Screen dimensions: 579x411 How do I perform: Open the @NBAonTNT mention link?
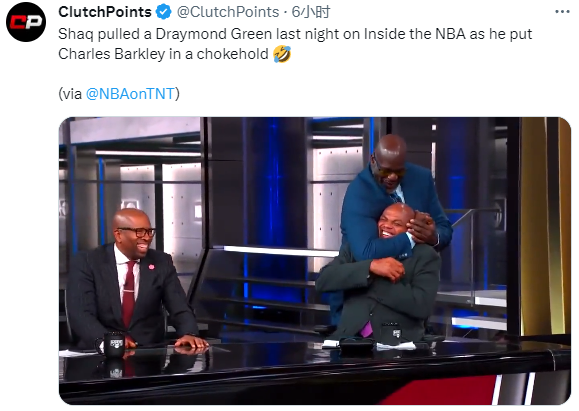(130, 94)
